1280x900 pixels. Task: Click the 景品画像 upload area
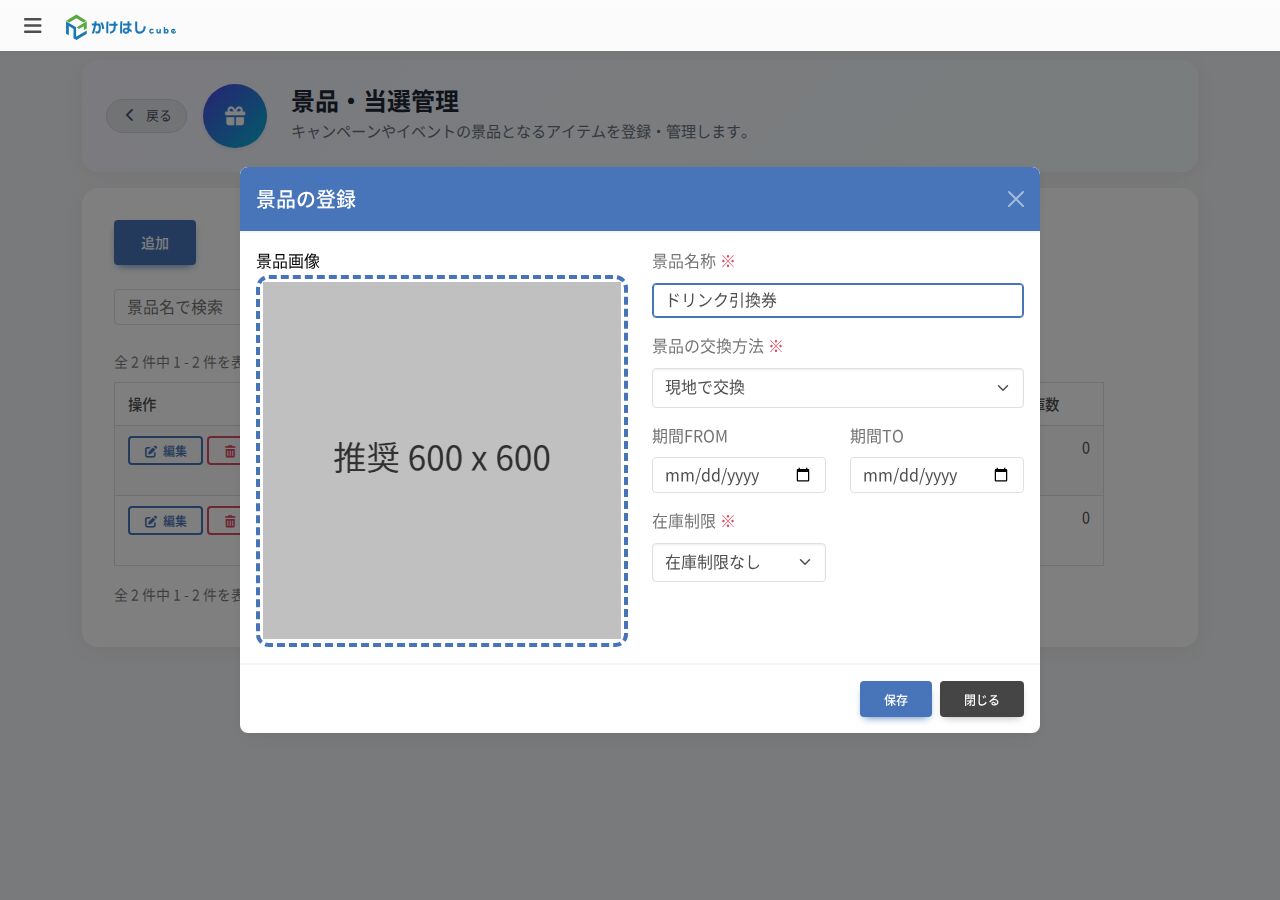442,461
